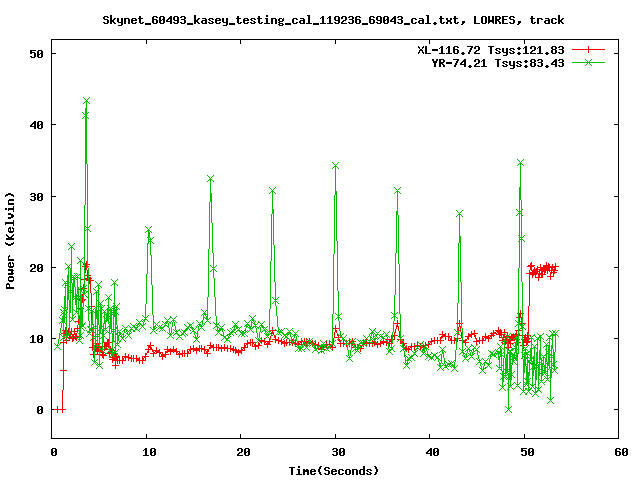Click the green peak marker at 30 seconds
The image size is (640, 480).
click(336, 165)
